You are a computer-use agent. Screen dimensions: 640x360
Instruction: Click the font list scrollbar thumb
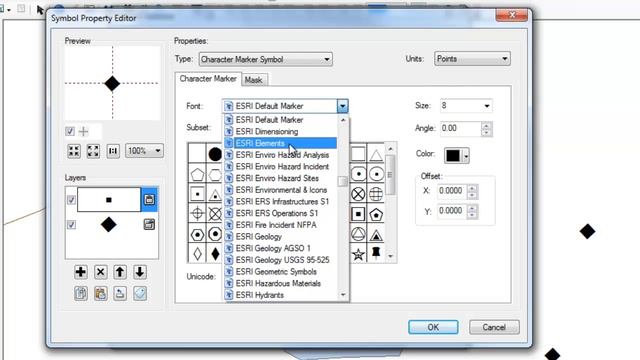tap(343, 181)
